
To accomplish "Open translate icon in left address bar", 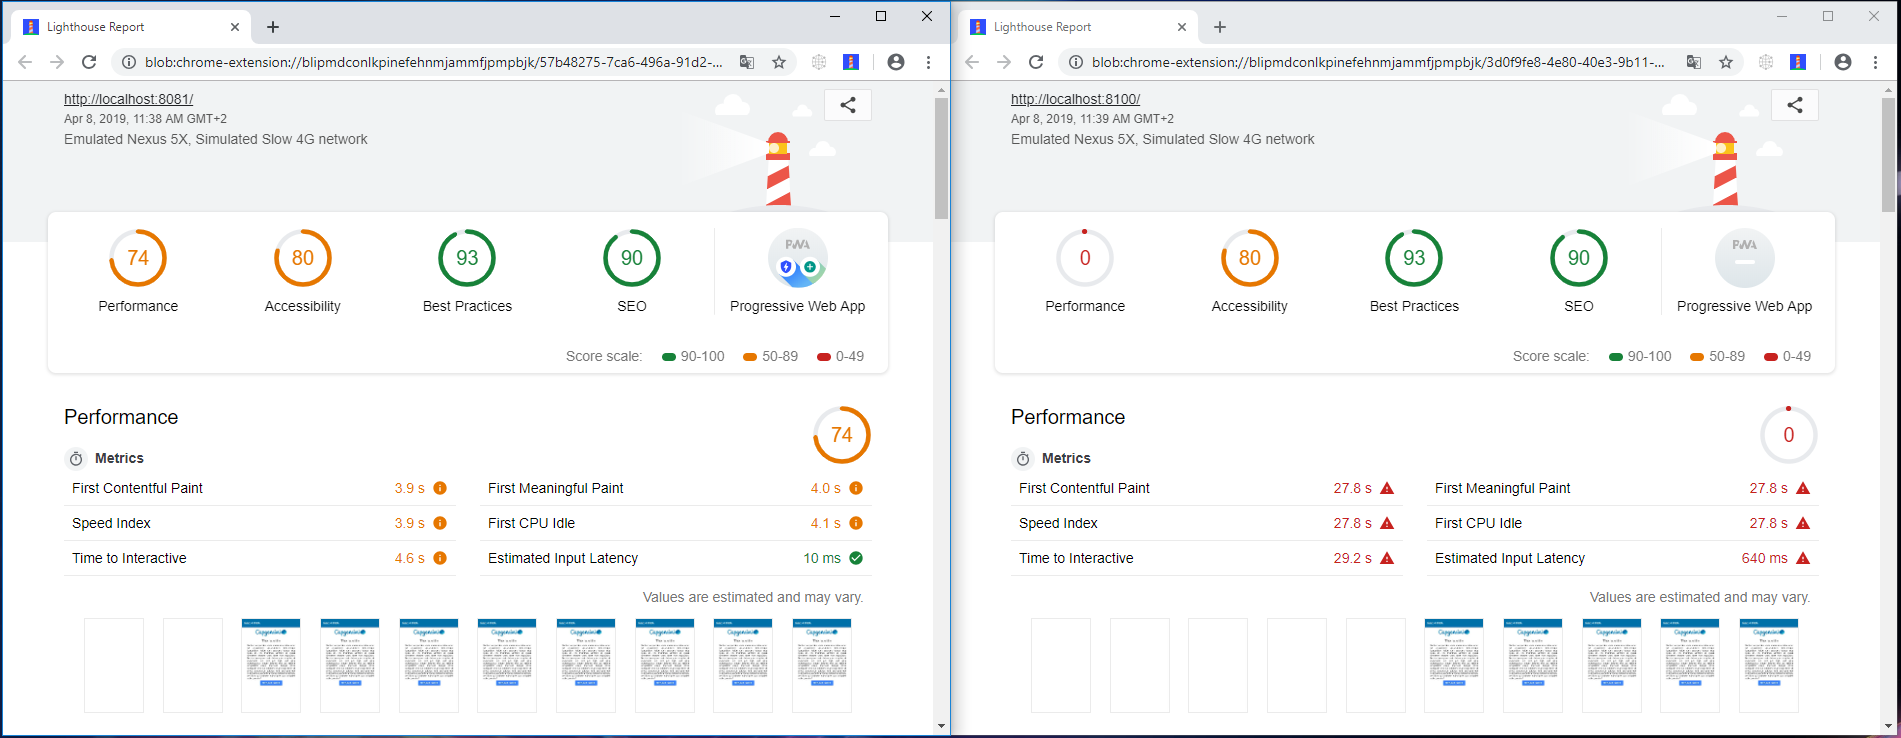I will (747, 62).
